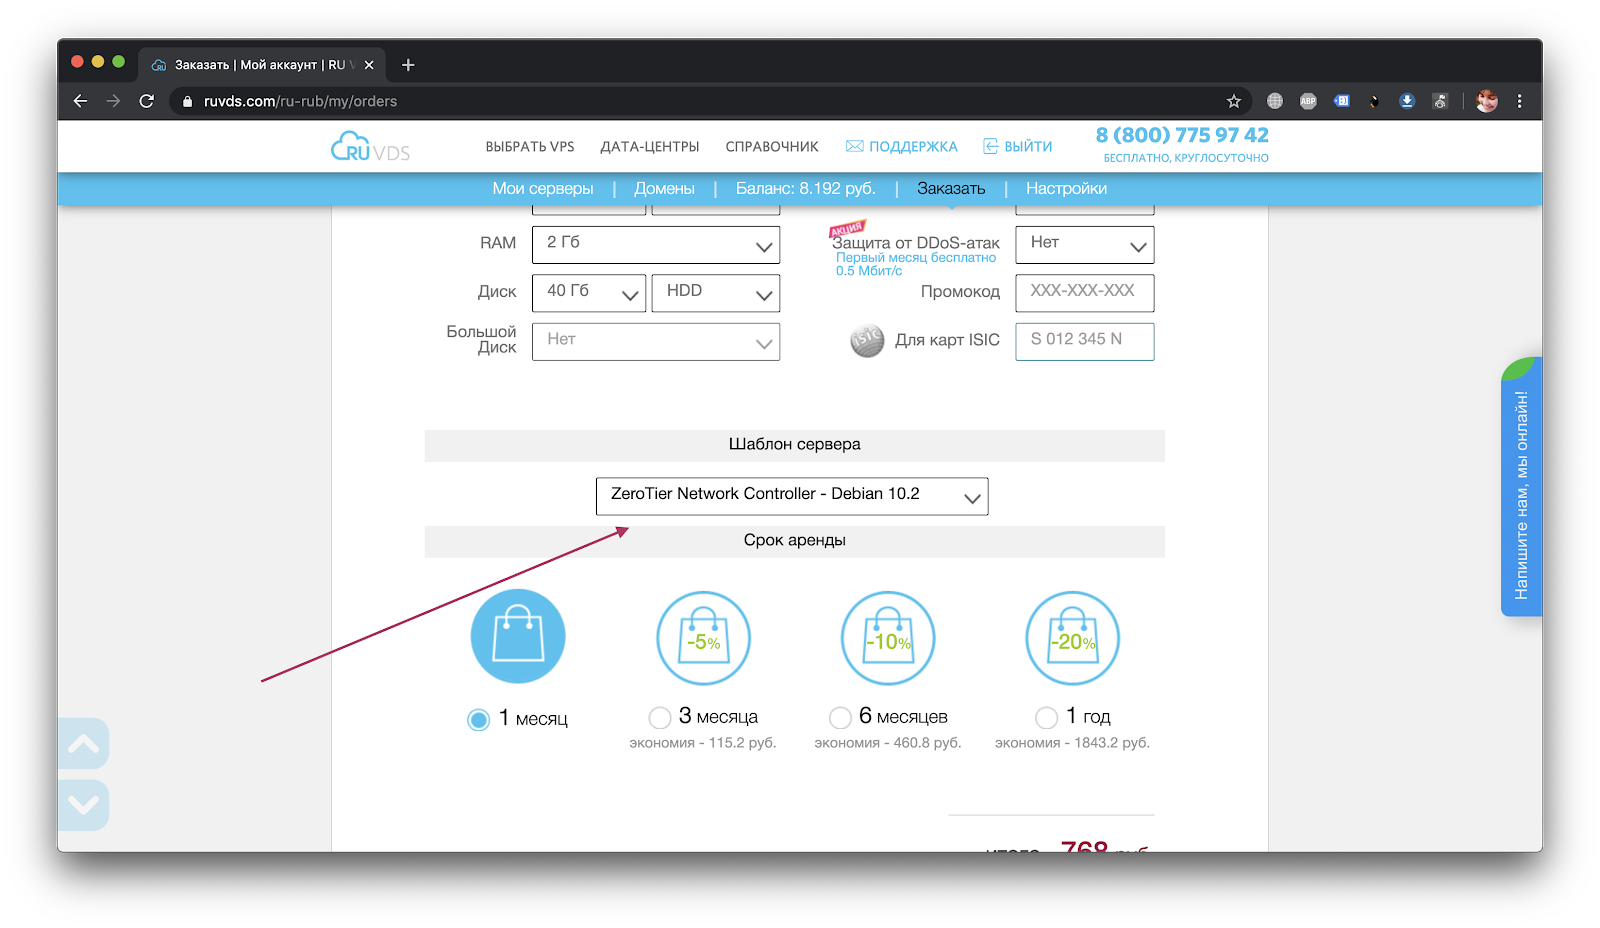Open the Chrome three-dot menu
Screen dimensions: 1600x928
point(1519,101)
